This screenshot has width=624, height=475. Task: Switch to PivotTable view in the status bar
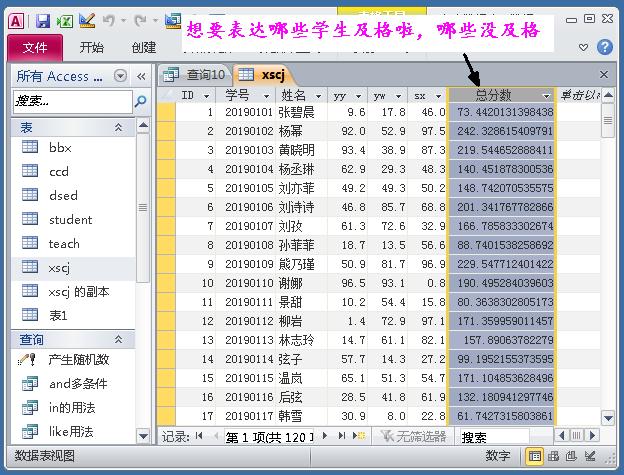[554, 456]
